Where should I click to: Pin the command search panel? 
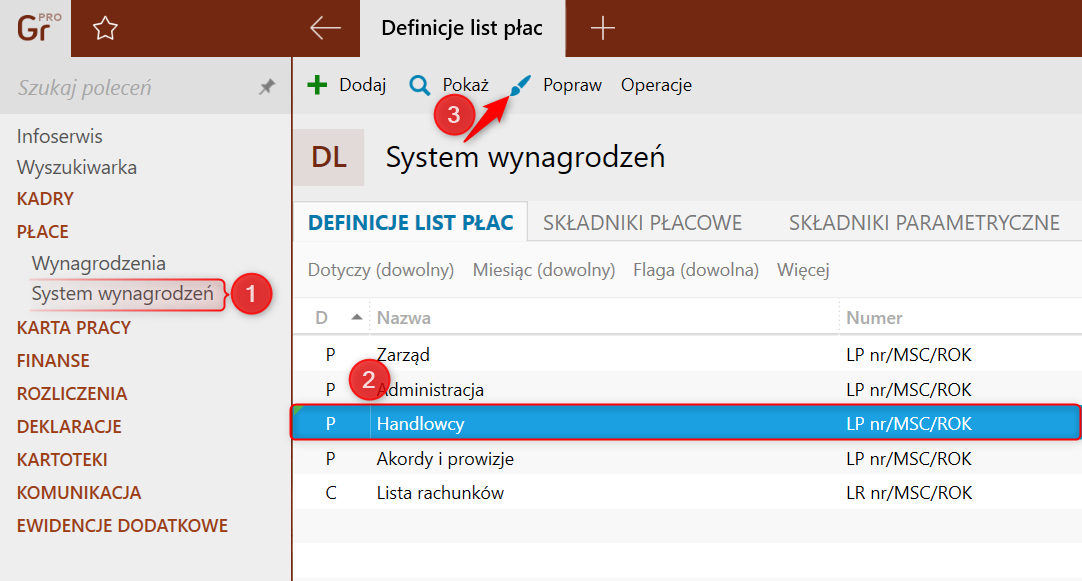pos(267,87)
